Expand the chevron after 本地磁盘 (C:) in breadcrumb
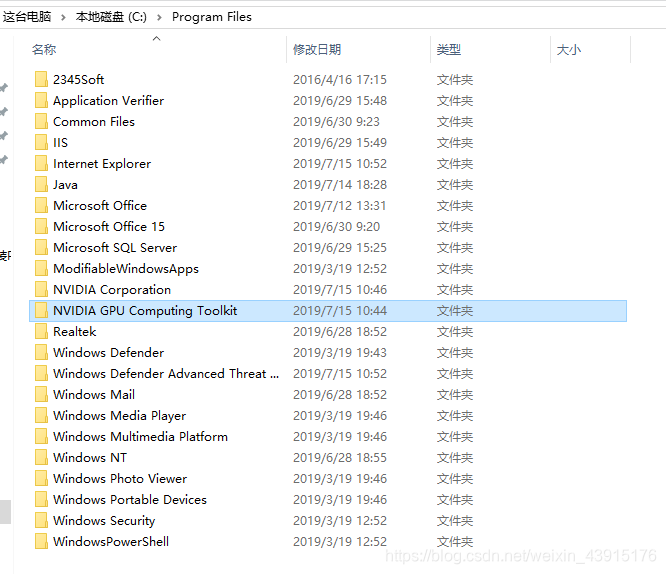Viewport: 666px width, 574px height. click(x=159, y=17)
